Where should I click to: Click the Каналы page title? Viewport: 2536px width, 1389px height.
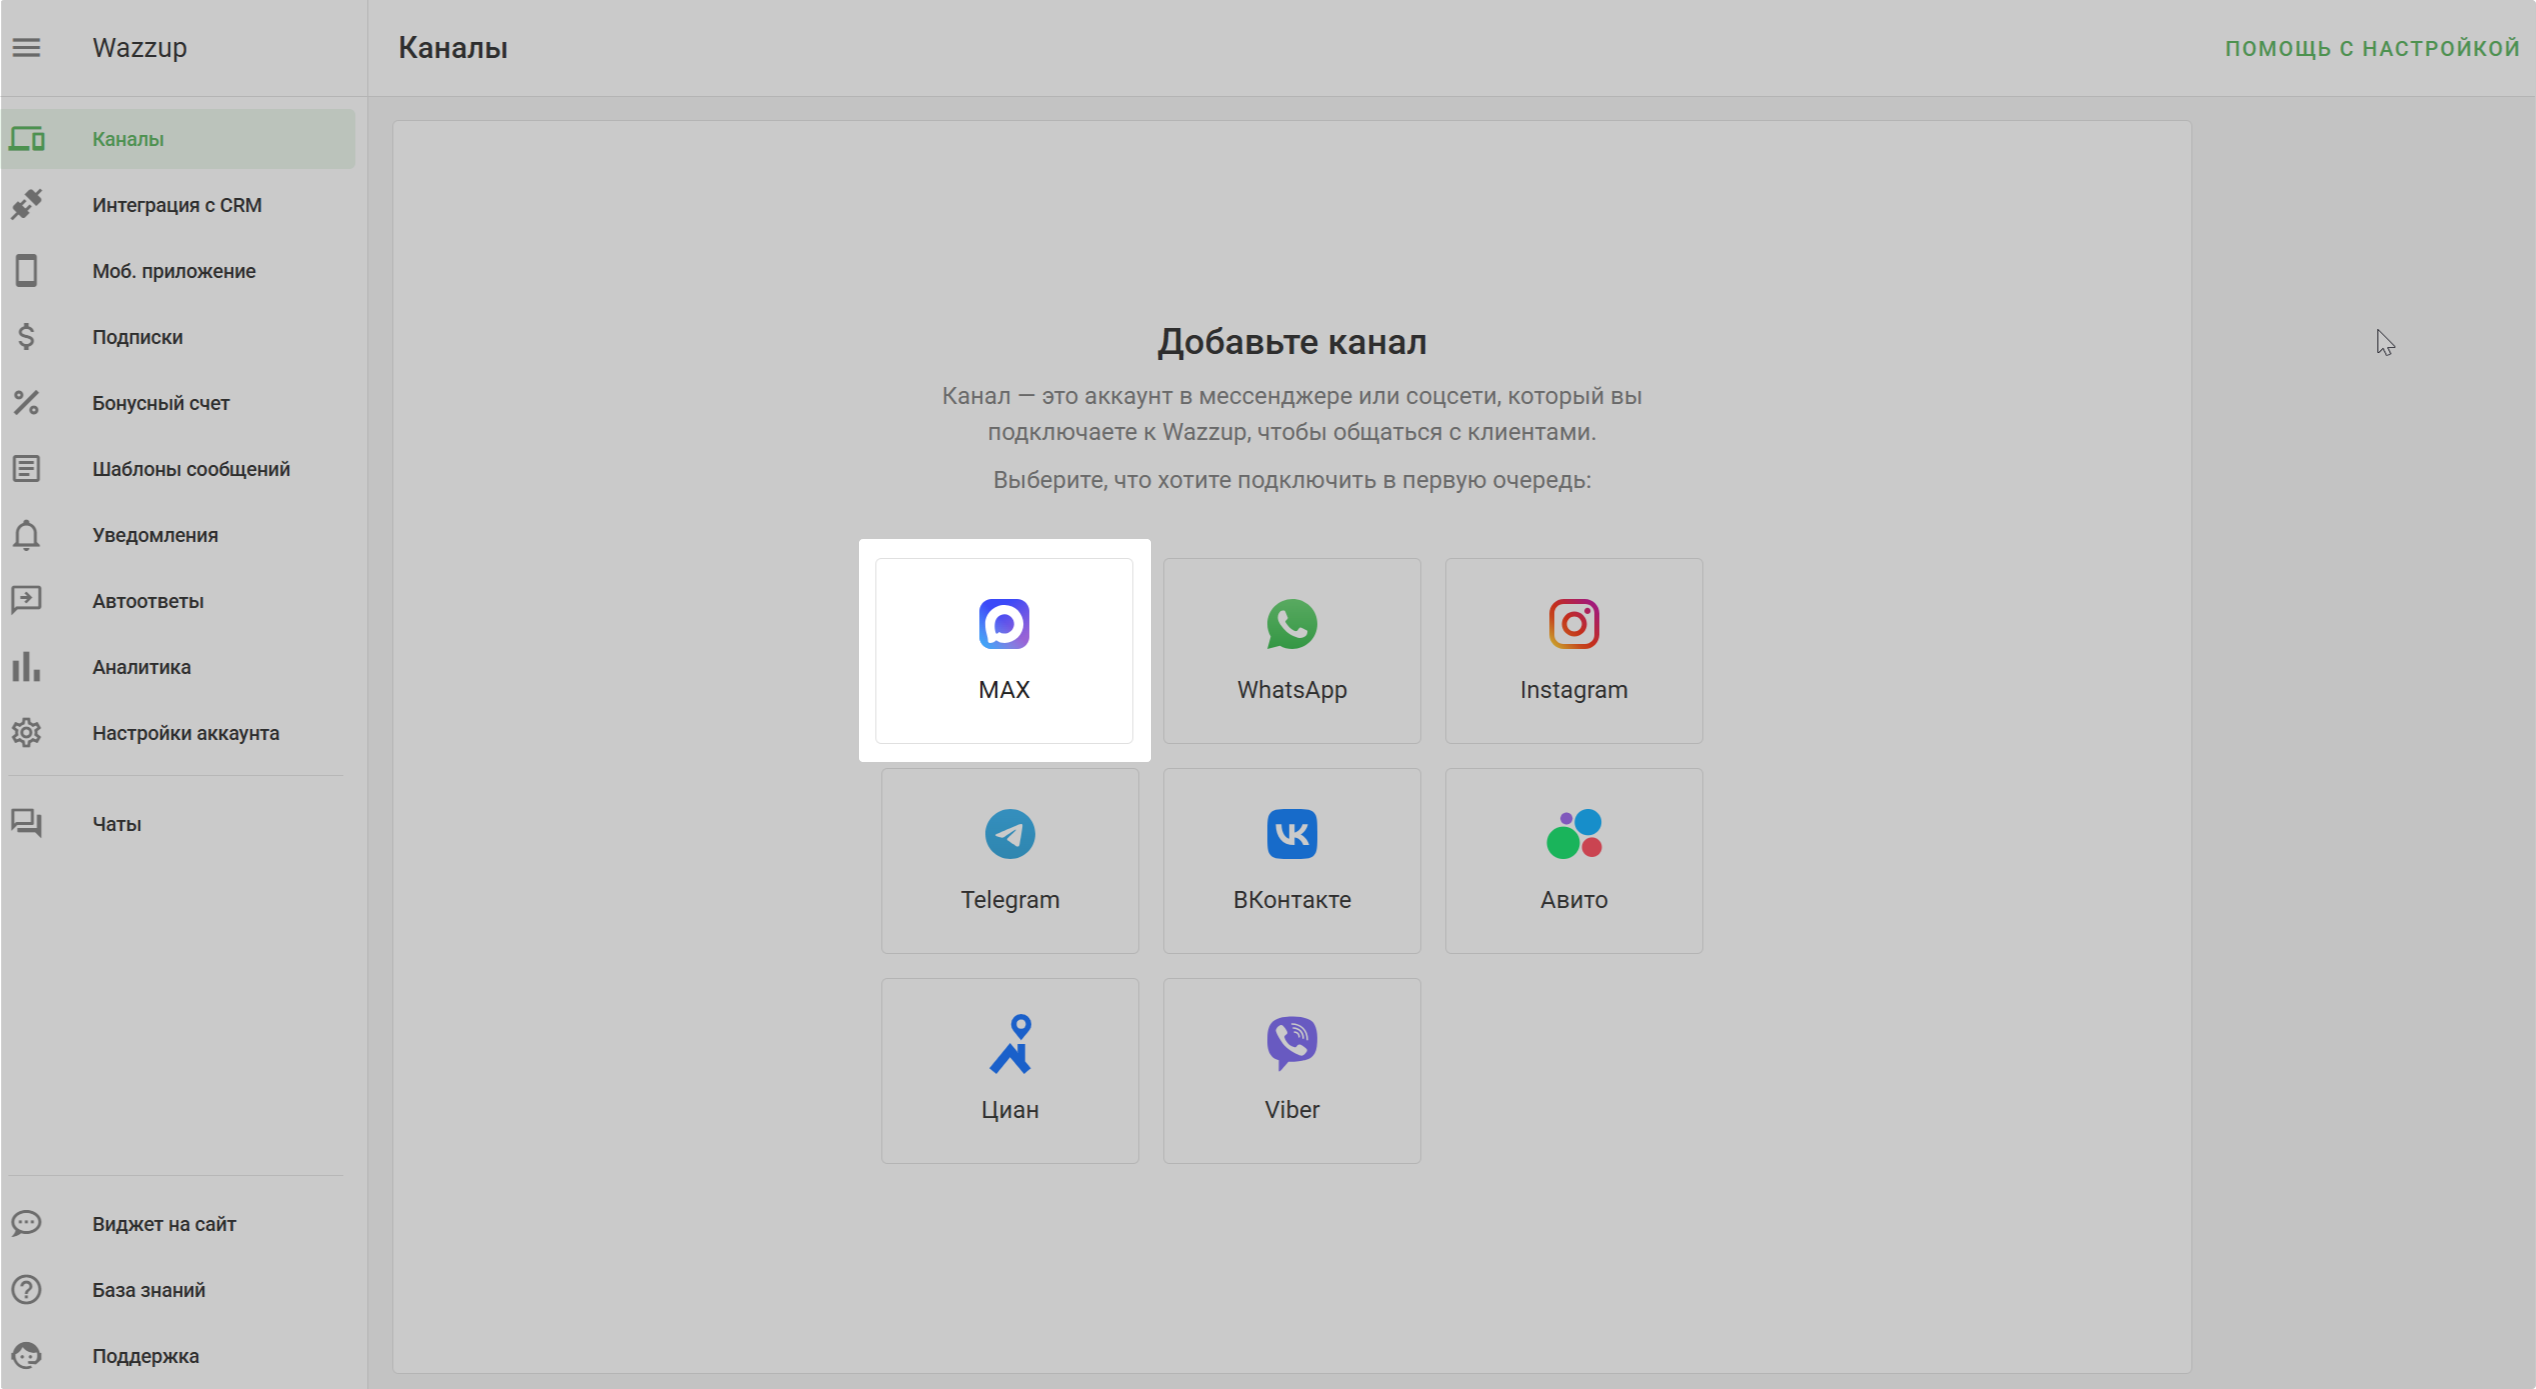pyautogui.click(x=453, y=48)
